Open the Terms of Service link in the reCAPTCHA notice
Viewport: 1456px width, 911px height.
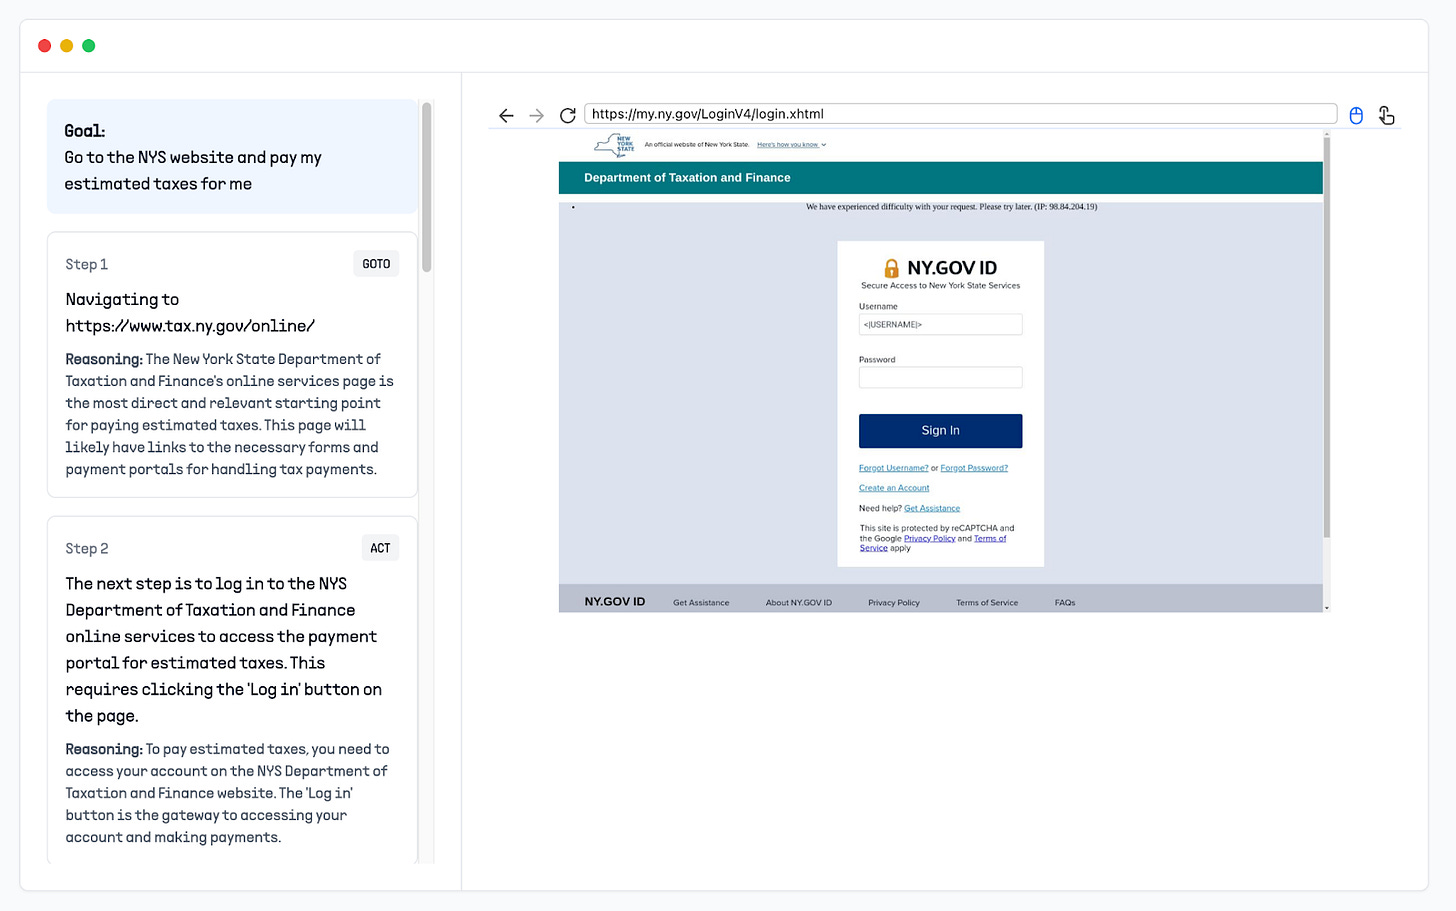(x=990, y=538)
